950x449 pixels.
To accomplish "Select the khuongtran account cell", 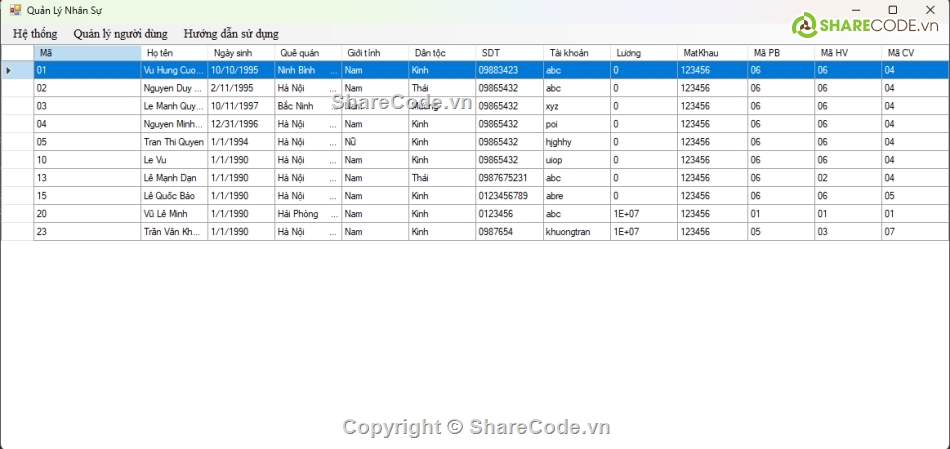I will [575, 232].
